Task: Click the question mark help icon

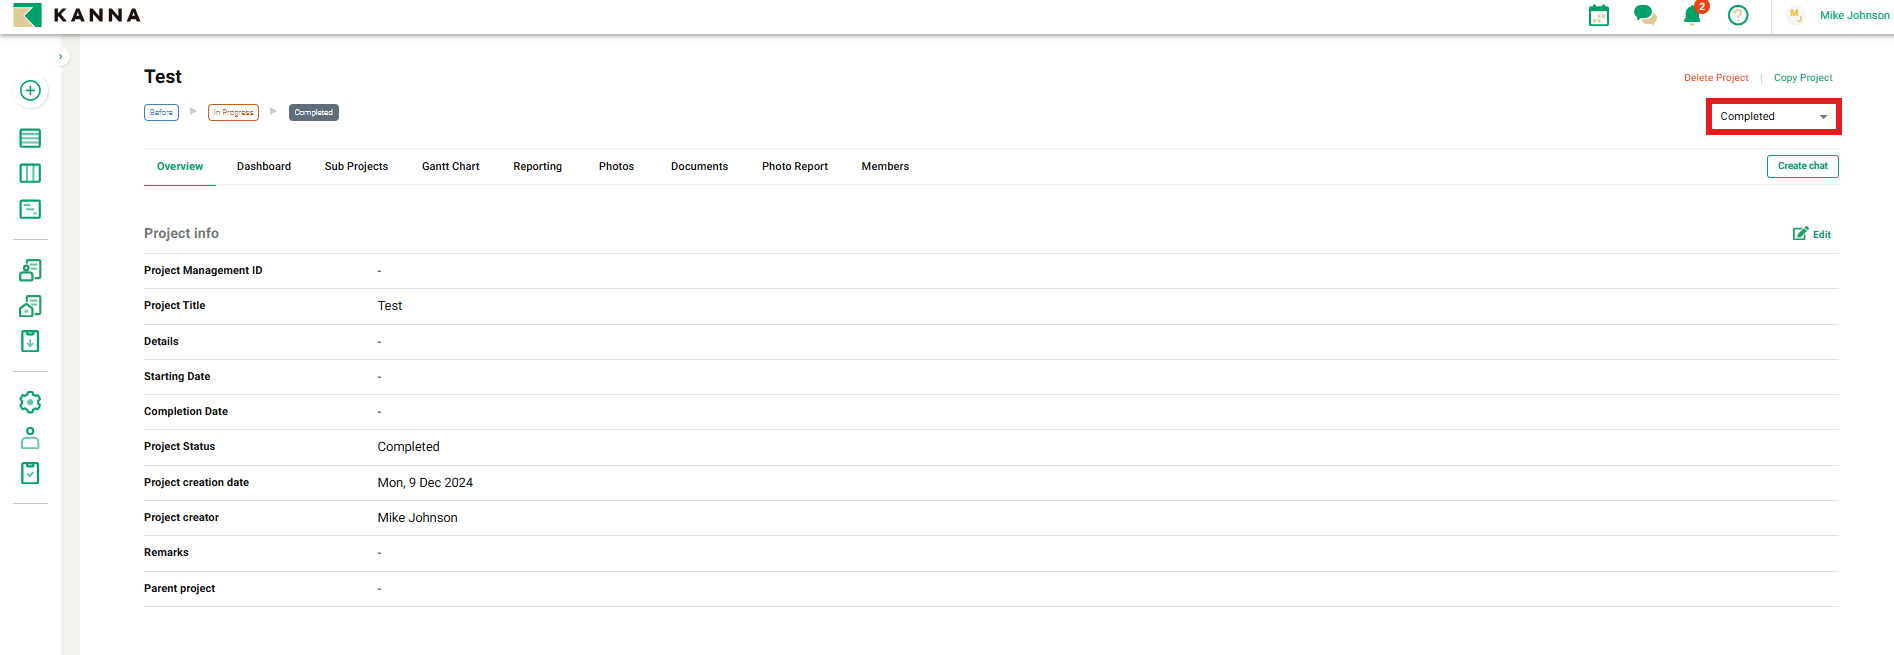Action: click(x=1738, y=16)
